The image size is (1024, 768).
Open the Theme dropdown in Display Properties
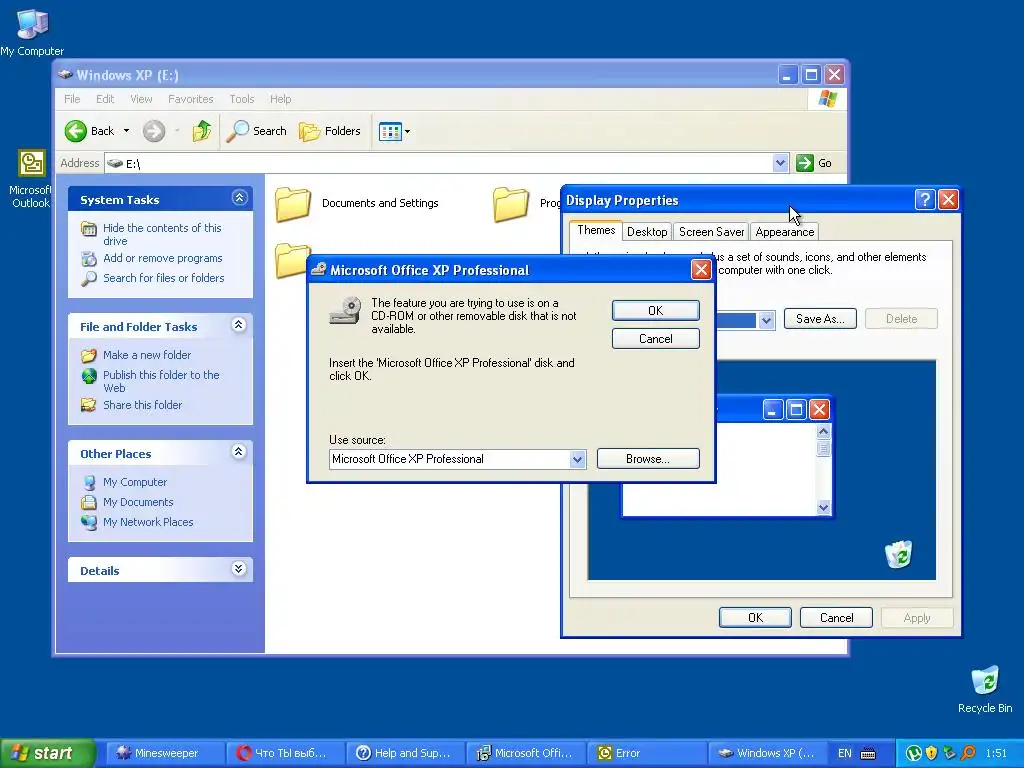pyautogui.click(x=767, y=320)
